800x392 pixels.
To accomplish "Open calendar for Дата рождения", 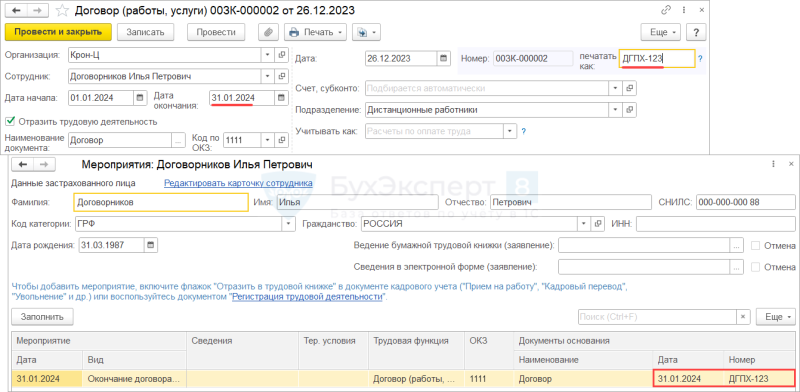I will pos(151,246).
